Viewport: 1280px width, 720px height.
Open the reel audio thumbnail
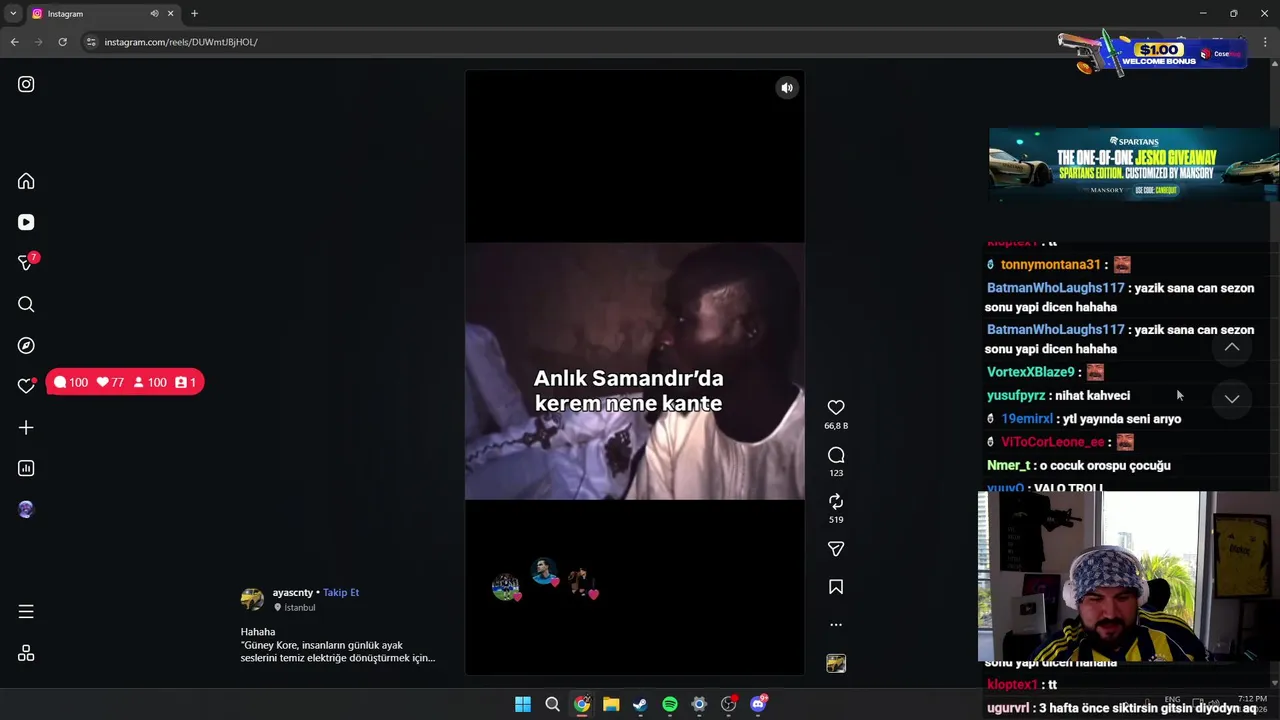(x=836, y=663)
